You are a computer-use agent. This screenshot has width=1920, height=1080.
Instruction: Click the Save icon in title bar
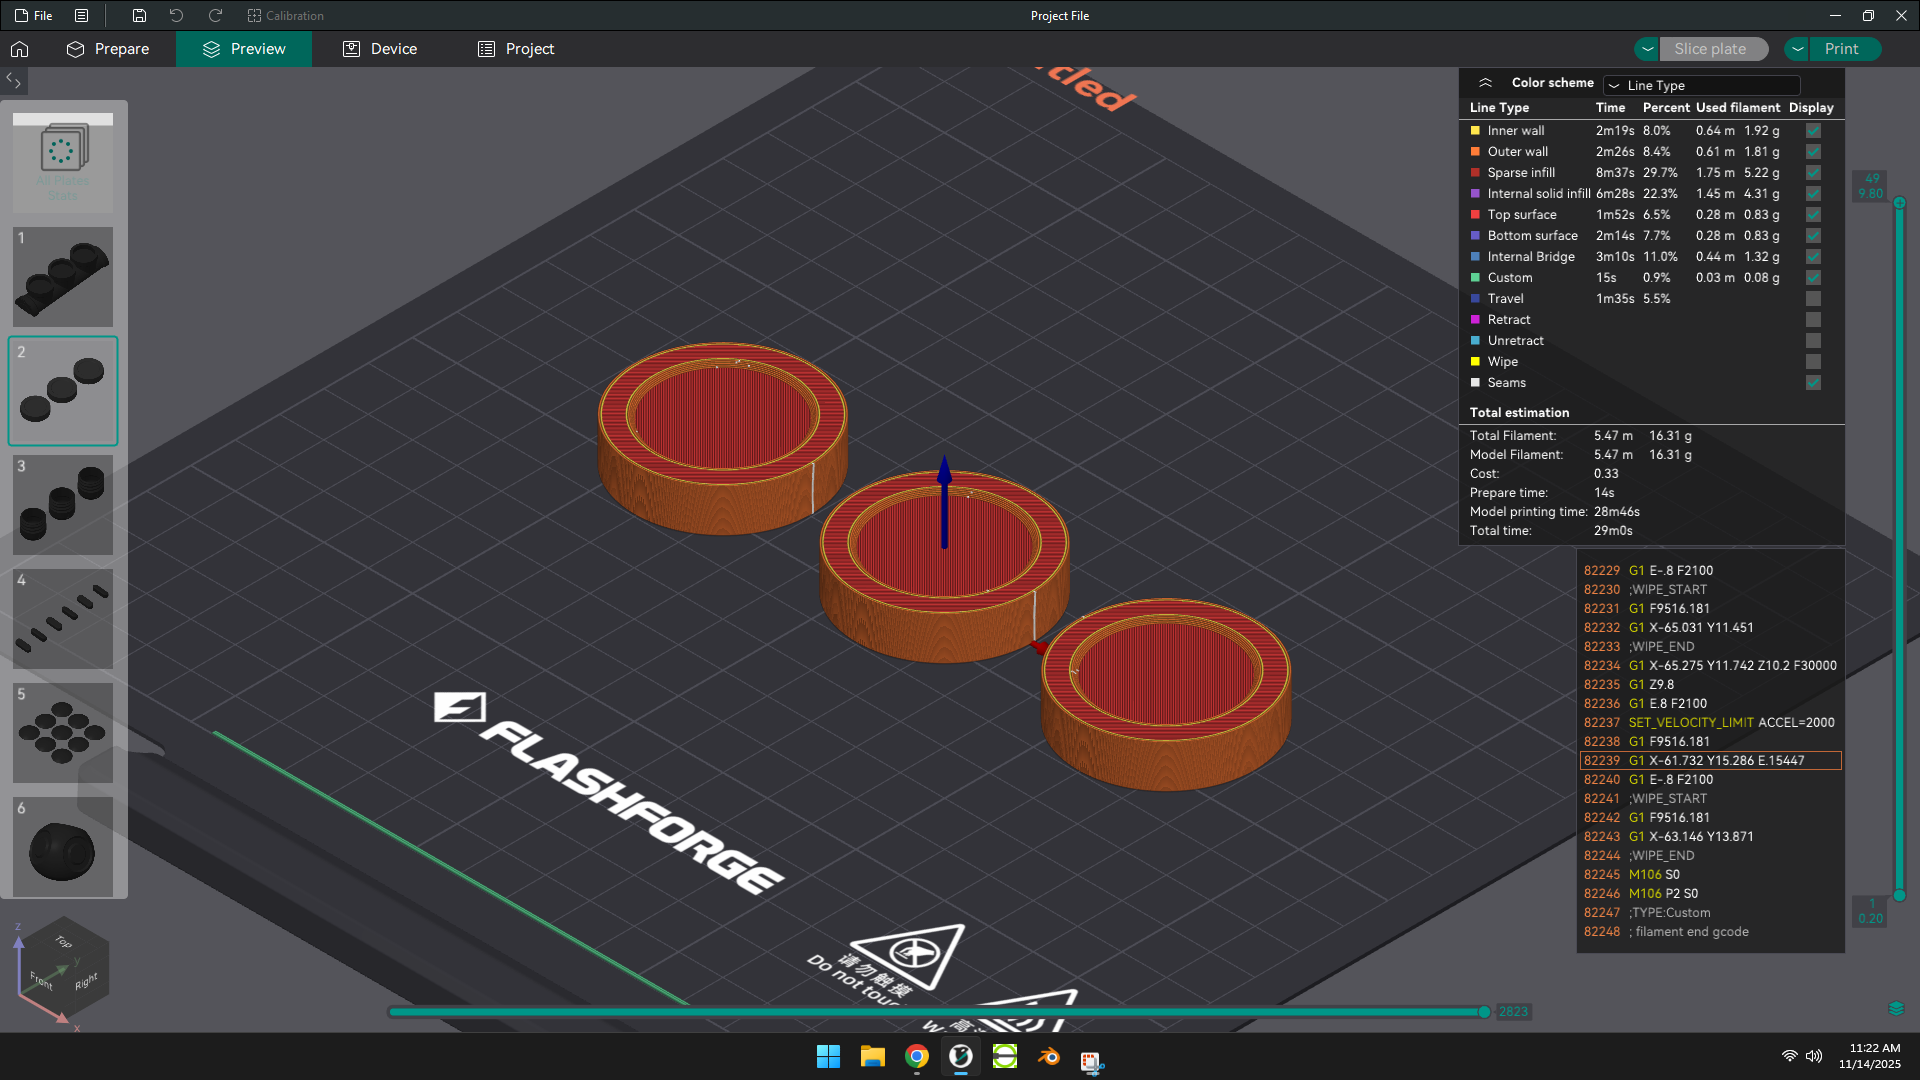click(139, 16)
